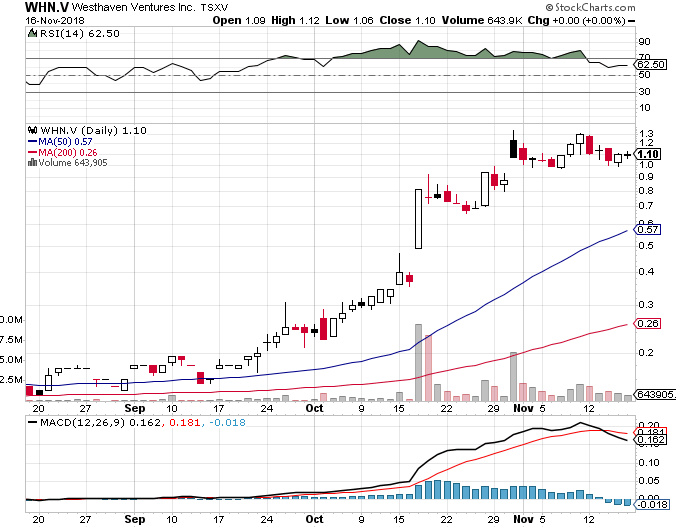The height and width of the screenshot is (529, 685).
Task: Click the blue -0.018 histogram value in MACD legend
Action: pyautogui.click(x=228, y=422)
